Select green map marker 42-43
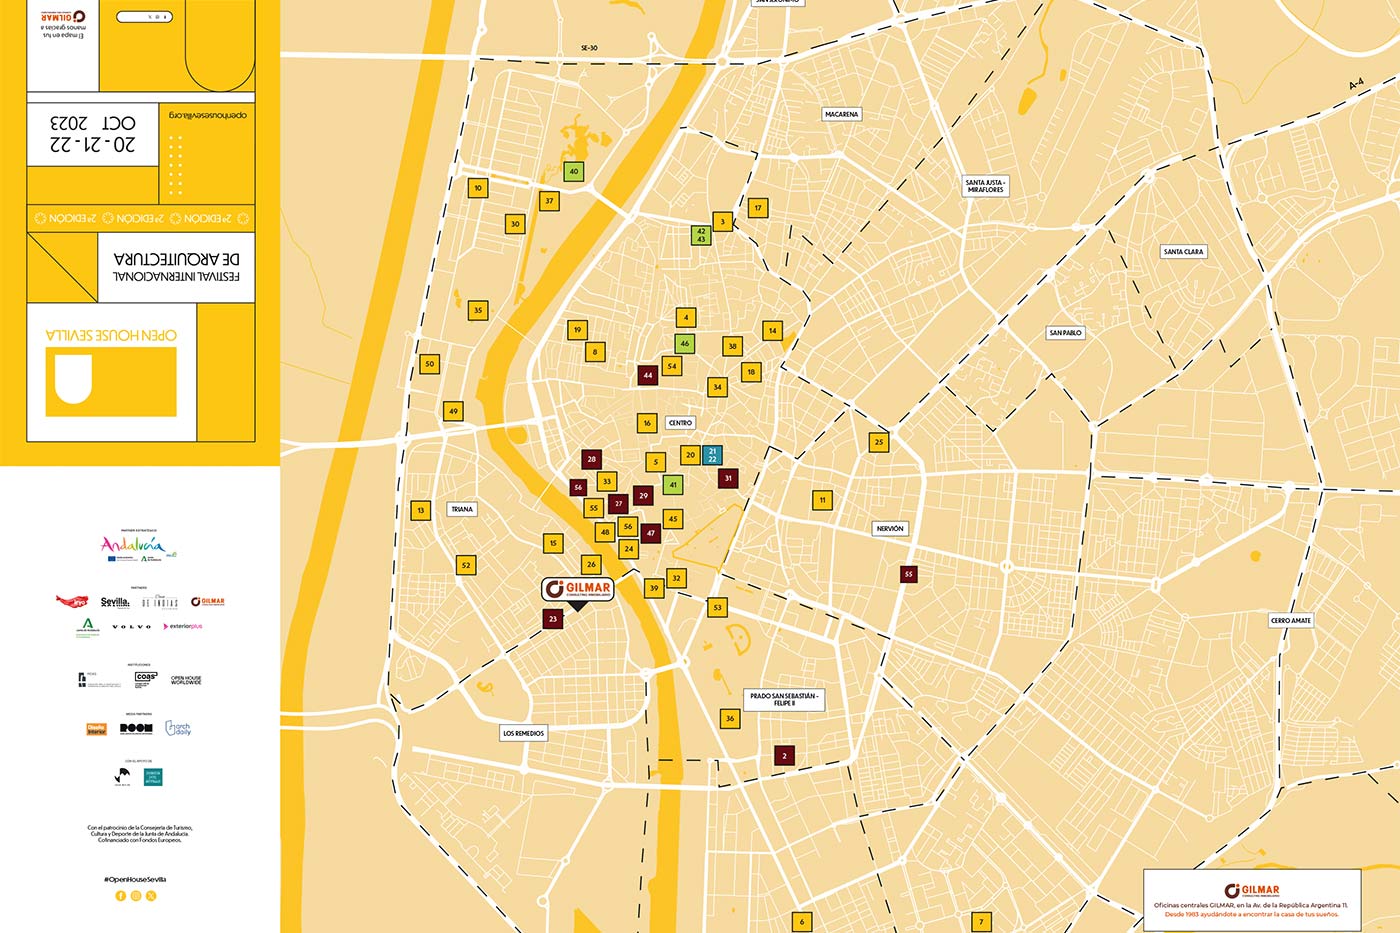The width and height of the screenshot is (1400, 933). 701,236
